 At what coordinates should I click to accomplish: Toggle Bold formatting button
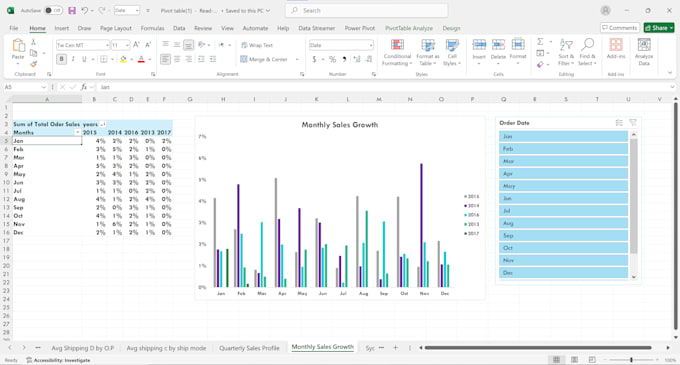coord(62,59)
